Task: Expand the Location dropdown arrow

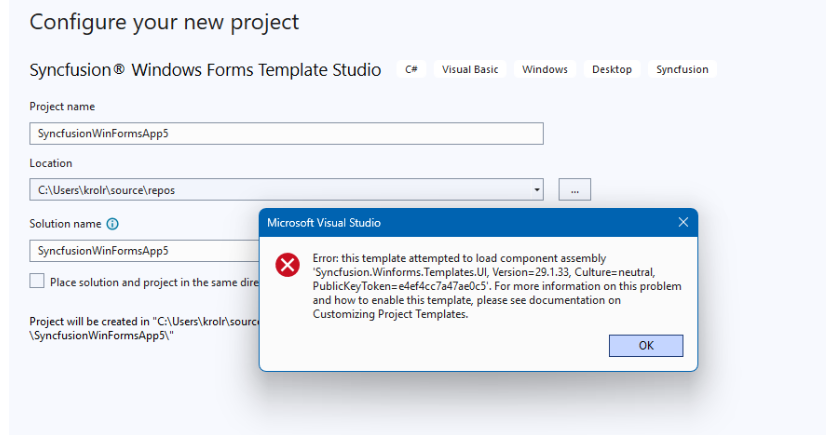Action: click(537, 189)
